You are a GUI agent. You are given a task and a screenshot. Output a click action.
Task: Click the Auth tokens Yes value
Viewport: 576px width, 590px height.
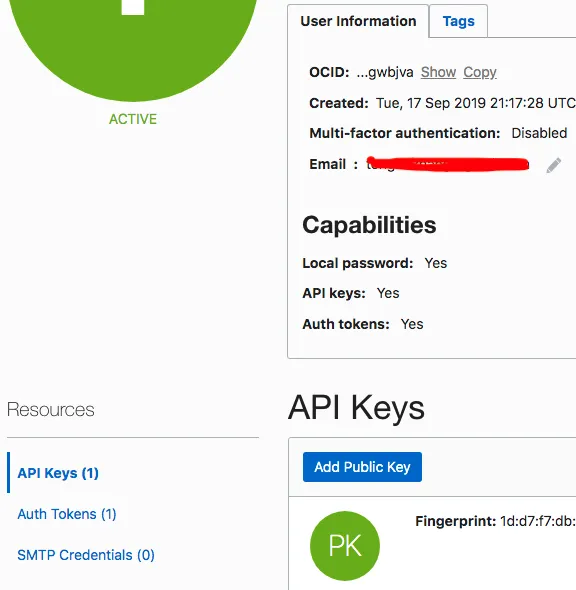(x=412, y=324)
